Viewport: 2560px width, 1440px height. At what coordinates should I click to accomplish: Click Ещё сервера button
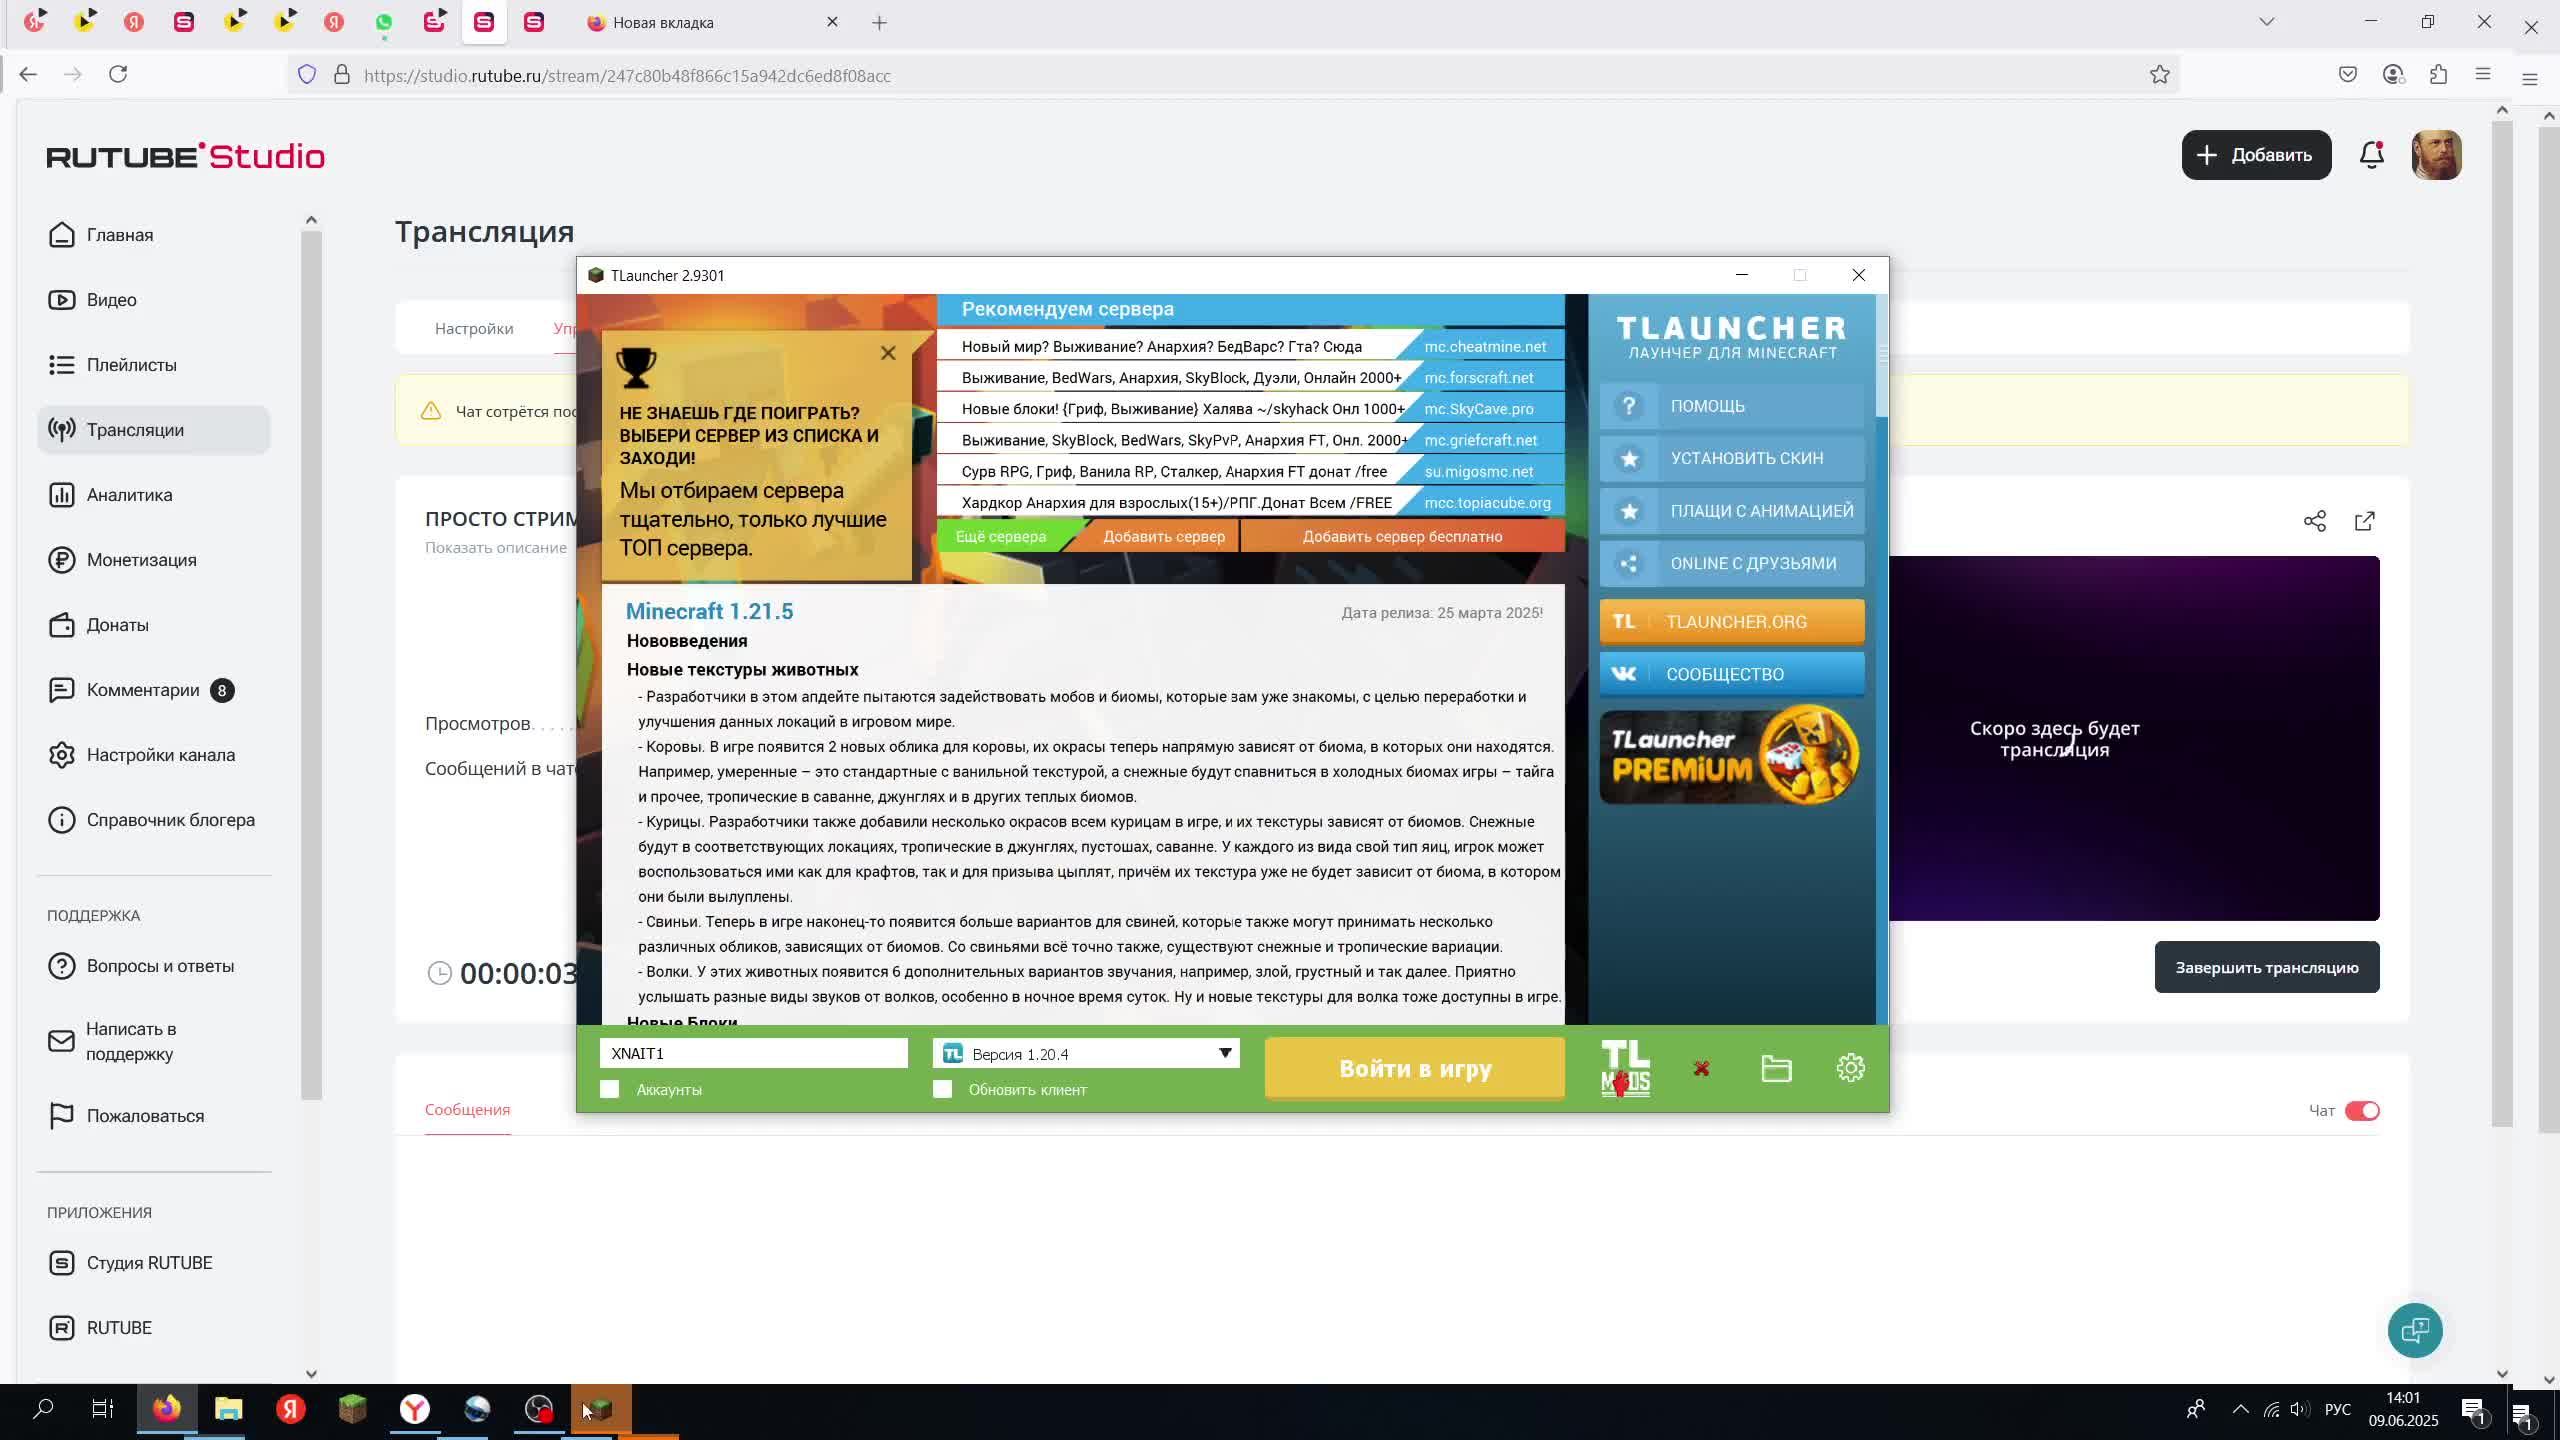point(1000,536)
